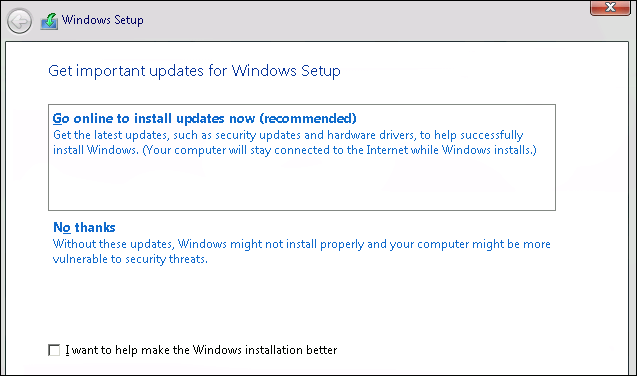This screenshot has height=376, width=637.
Task: Close the Windows Setup window
Action: 610,7
